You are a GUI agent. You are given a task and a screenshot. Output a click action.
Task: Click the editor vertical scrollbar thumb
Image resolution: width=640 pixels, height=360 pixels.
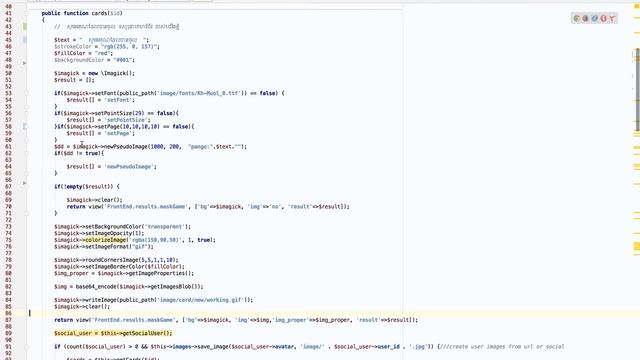pyautogui.click(x=637, y=90)
